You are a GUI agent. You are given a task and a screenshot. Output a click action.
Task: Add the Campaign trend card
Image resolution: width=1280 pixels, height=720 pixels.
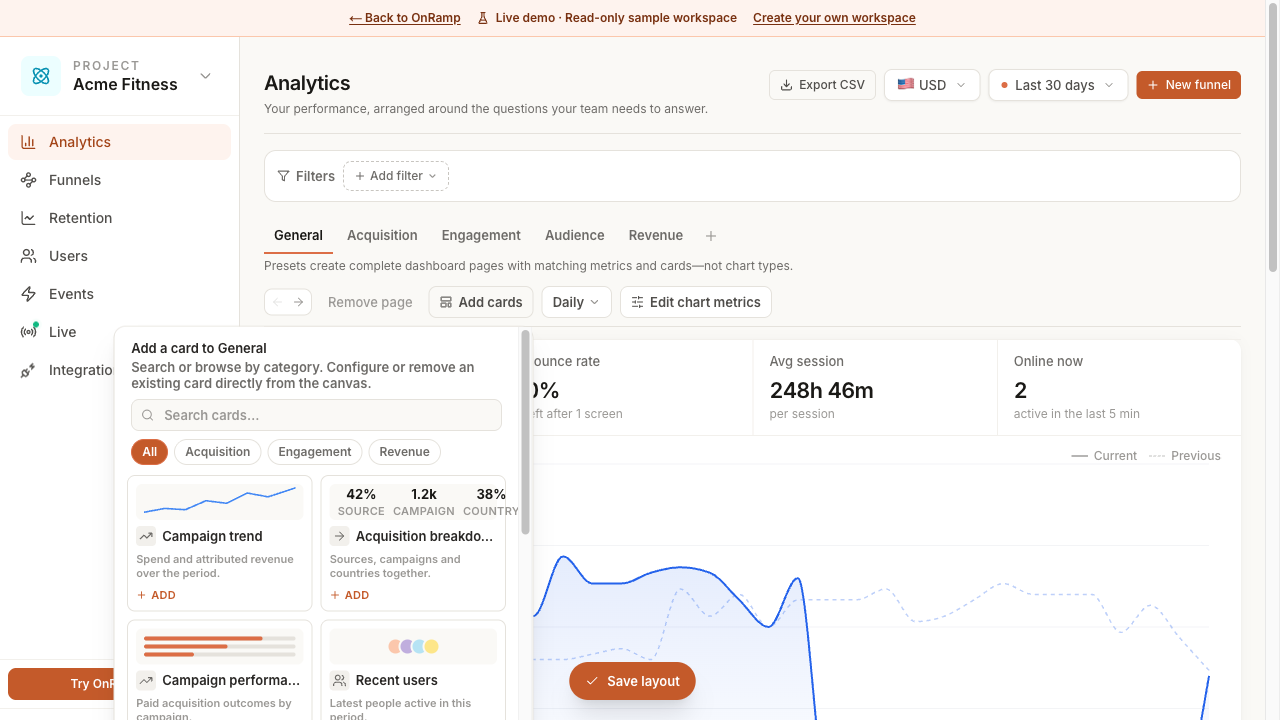coord(156,595)
